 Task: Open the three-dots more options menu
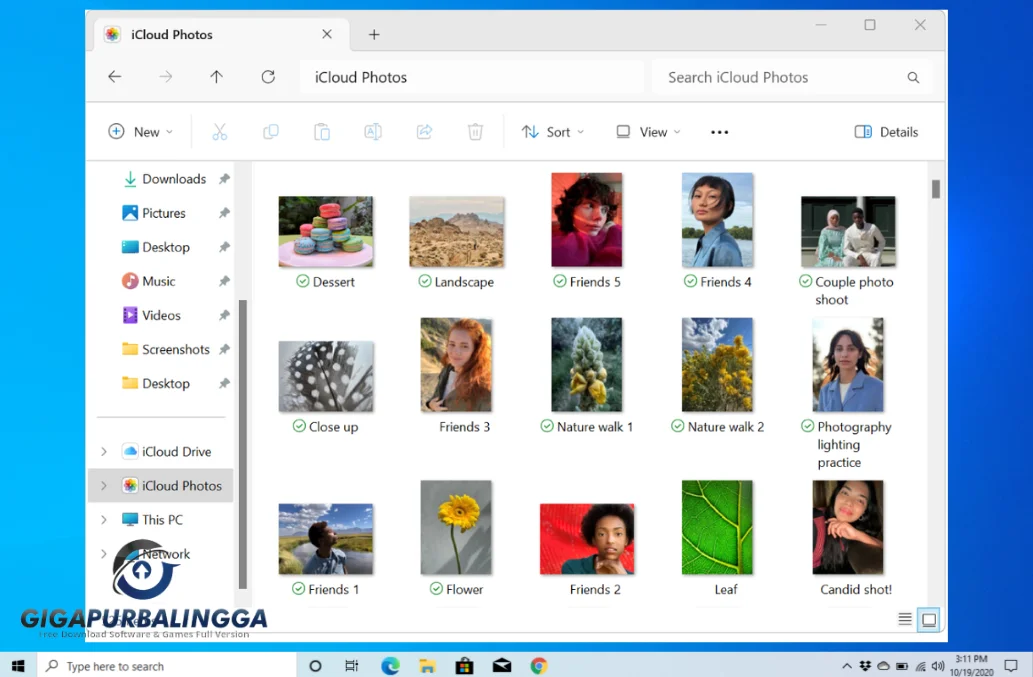(x=719, y=132)
